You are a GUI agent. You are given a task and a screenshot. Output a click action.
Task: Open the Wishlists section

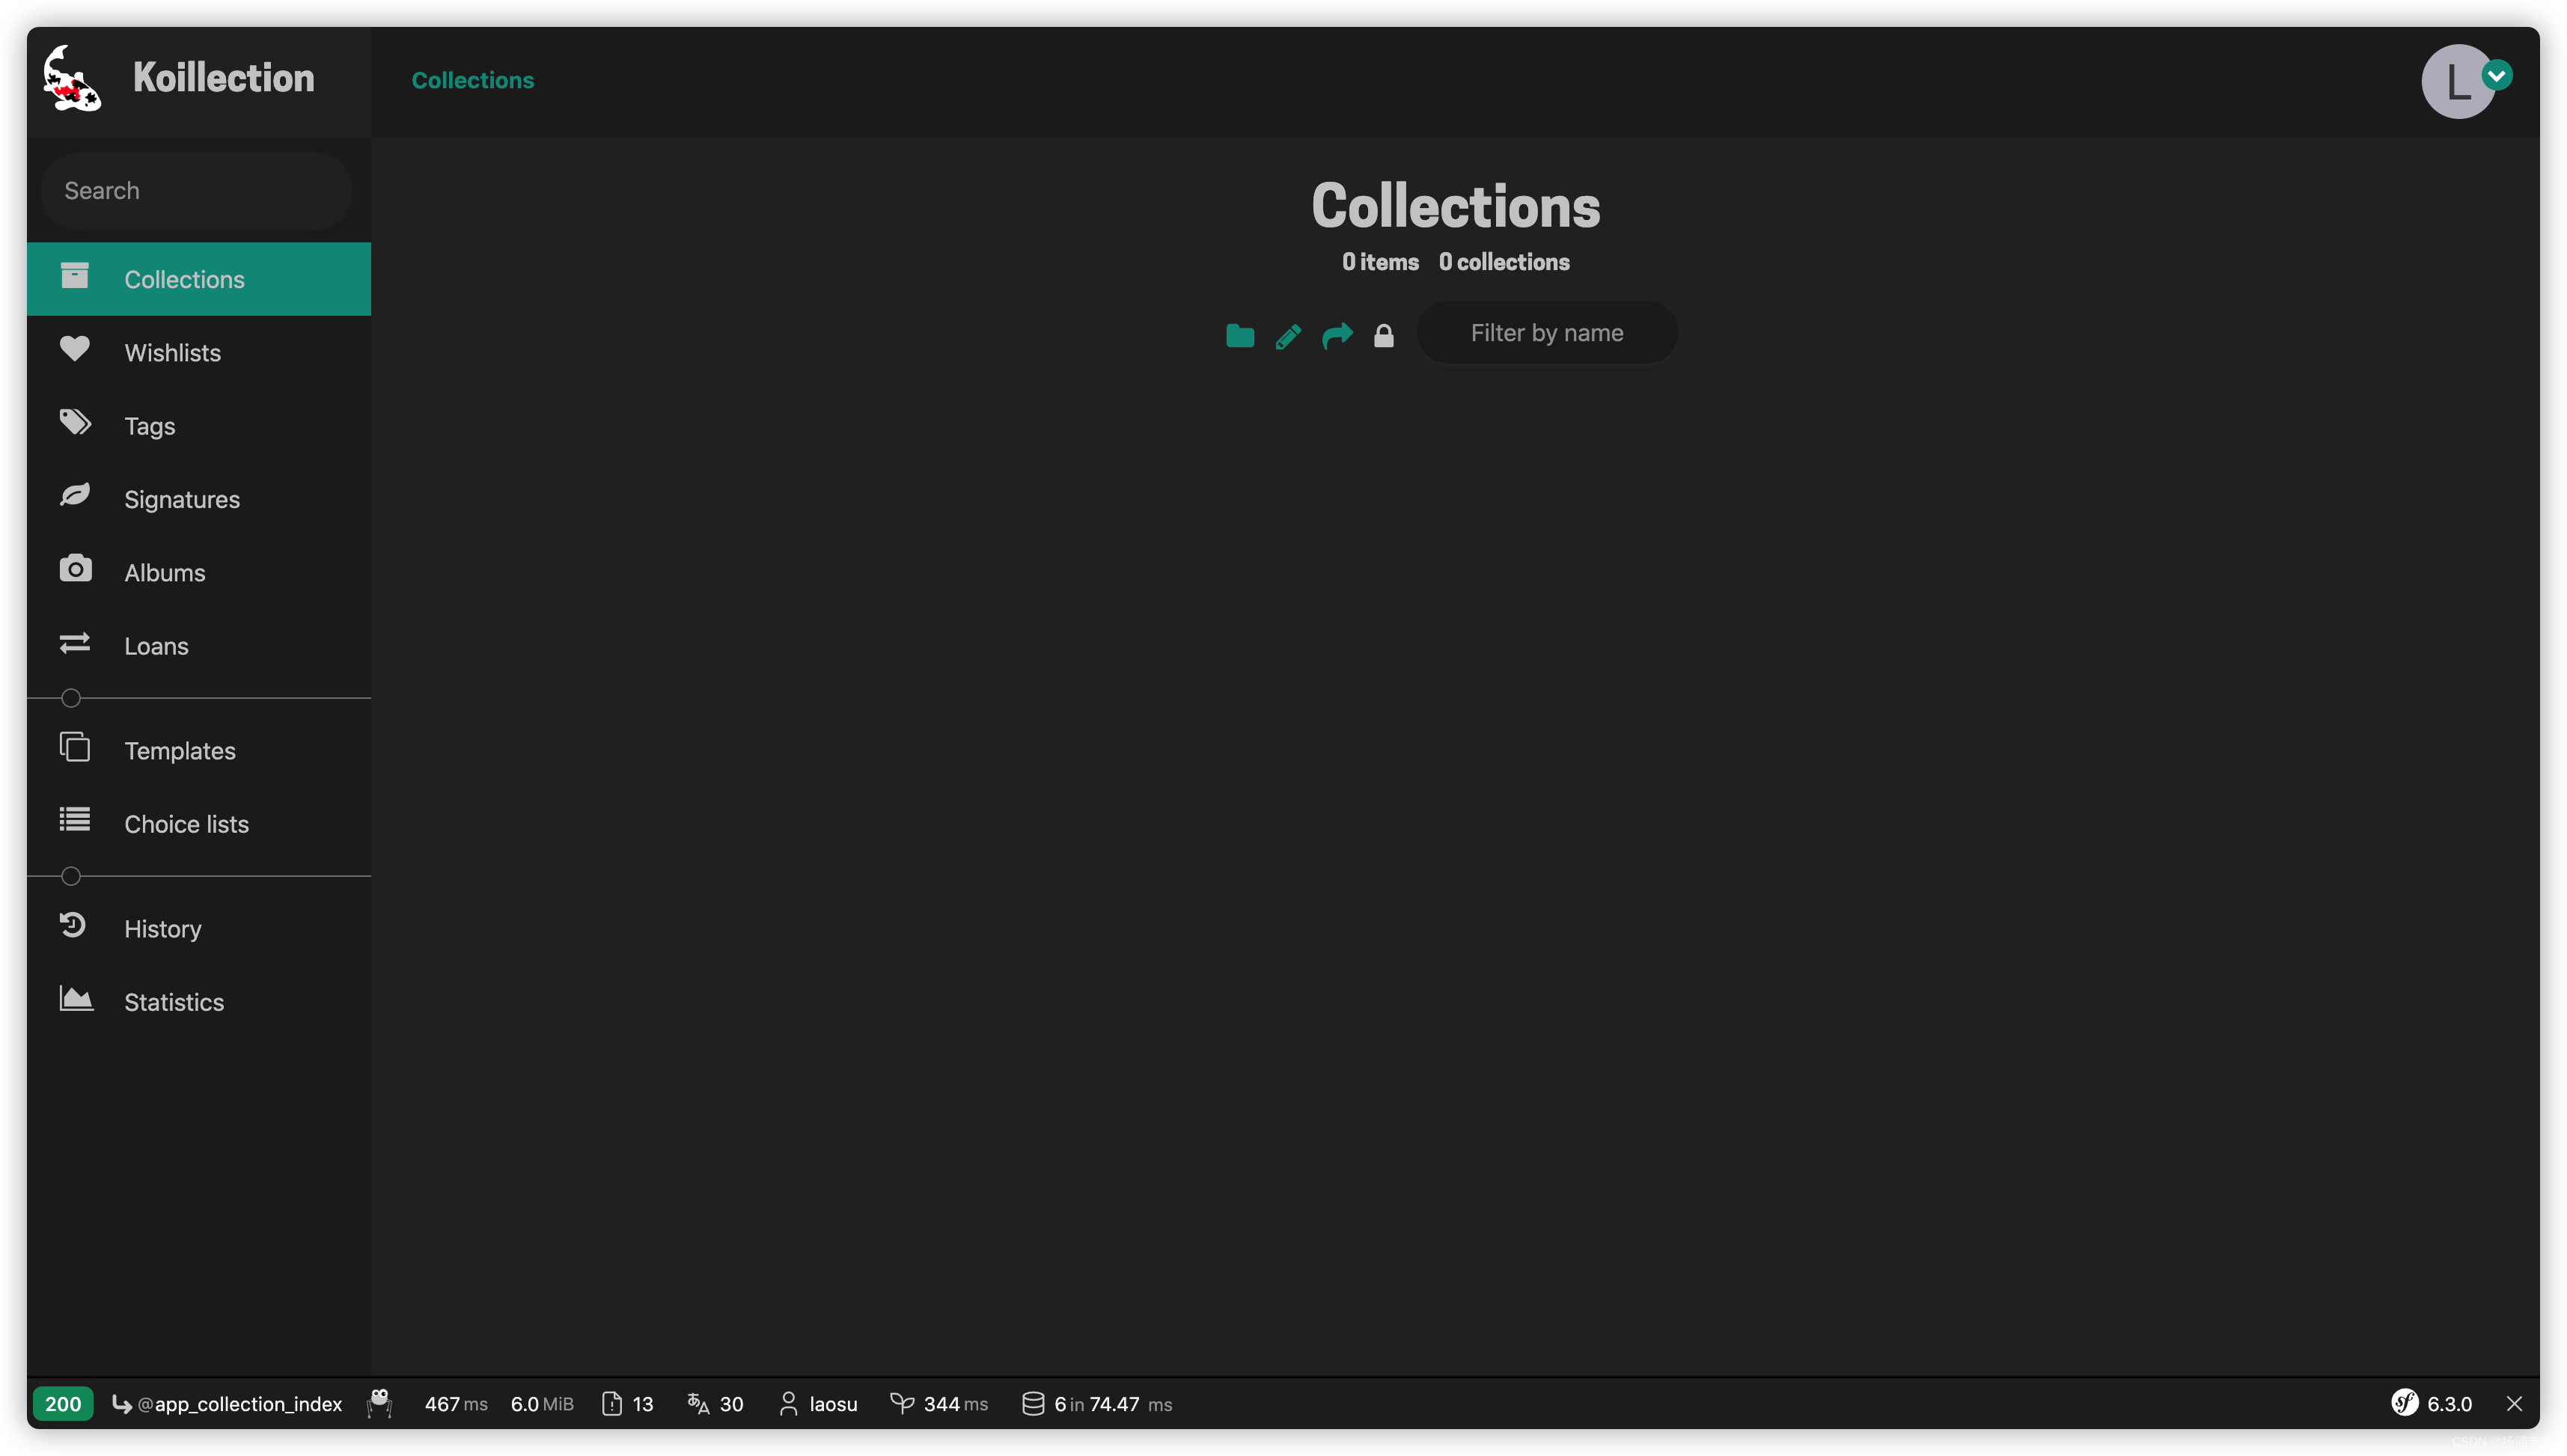171,352
